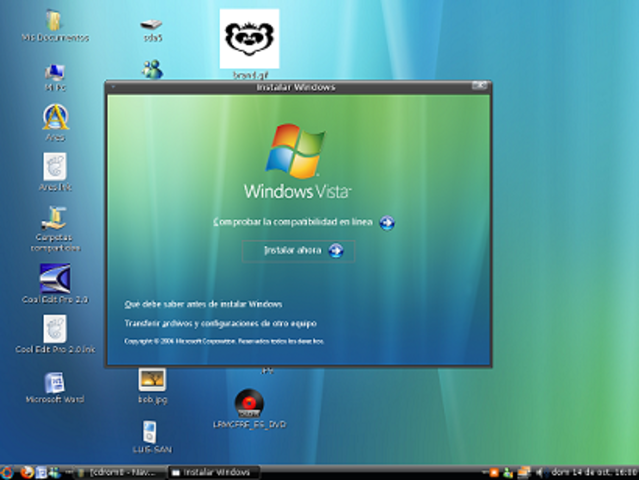639x480 pixels.
Task: Open the Microsoft Word desktop icon
Action: (55, 383)
